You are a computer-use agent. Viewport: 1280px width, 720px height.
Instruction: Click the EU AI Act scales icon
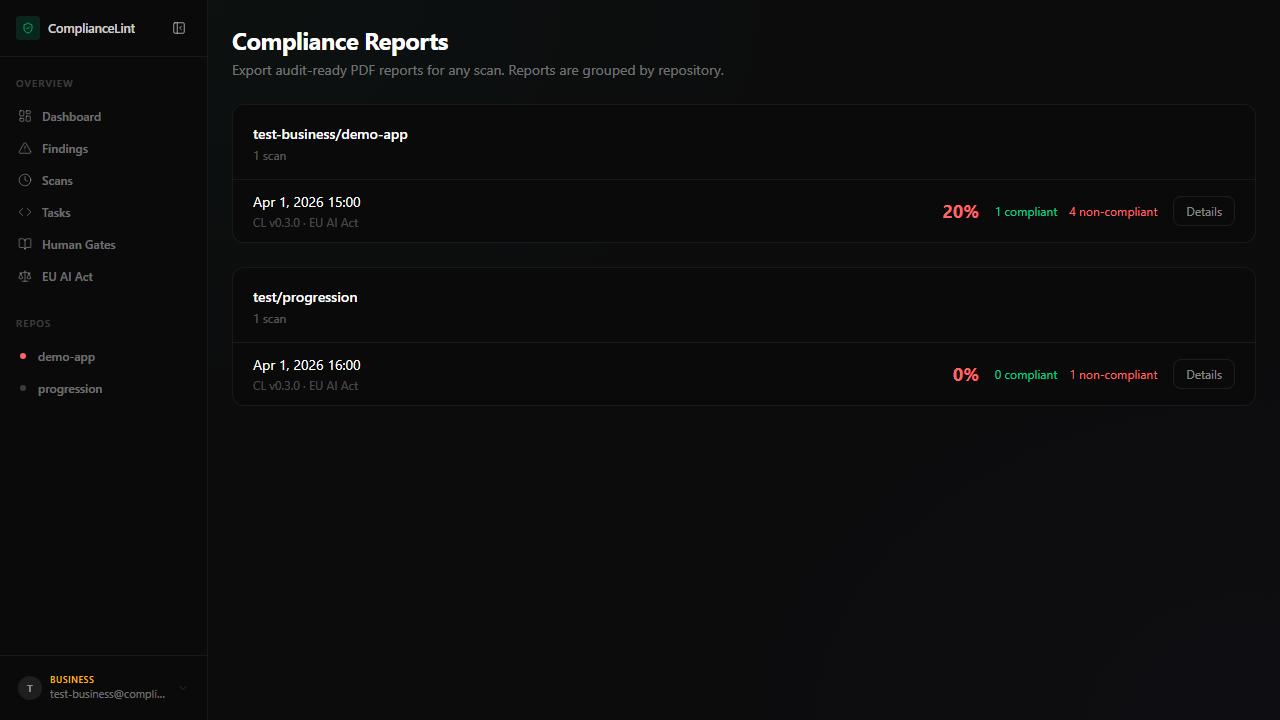click(25, 277)
